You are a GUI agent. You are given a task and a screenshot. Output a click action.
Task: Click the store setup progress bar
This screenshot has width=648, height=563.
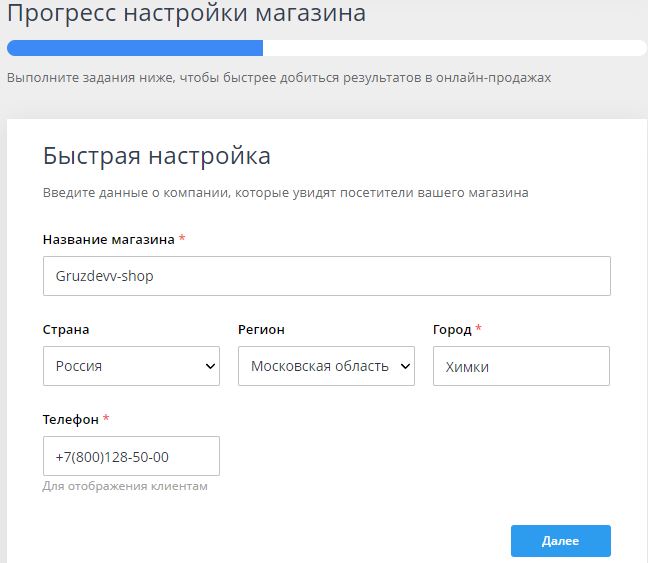(x=326, y=48)
